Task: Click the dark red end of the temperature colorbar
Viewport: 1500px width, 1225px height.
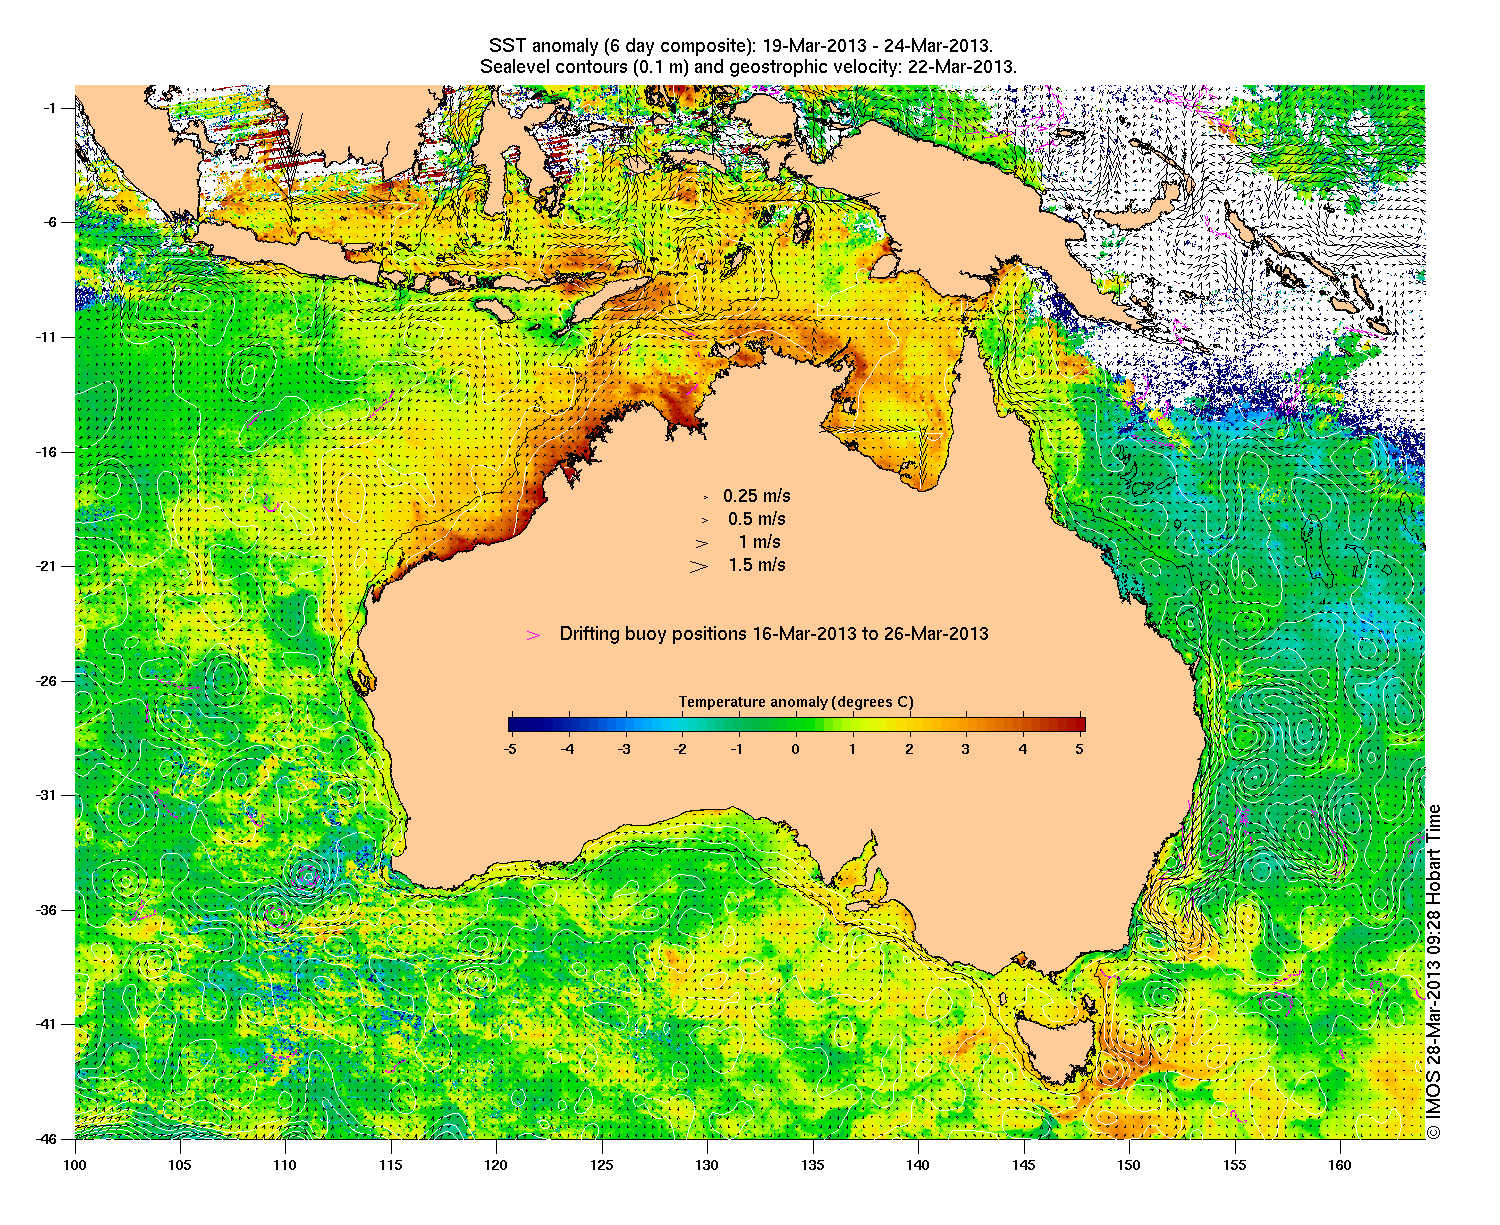Action: [x=1079, y=725]
